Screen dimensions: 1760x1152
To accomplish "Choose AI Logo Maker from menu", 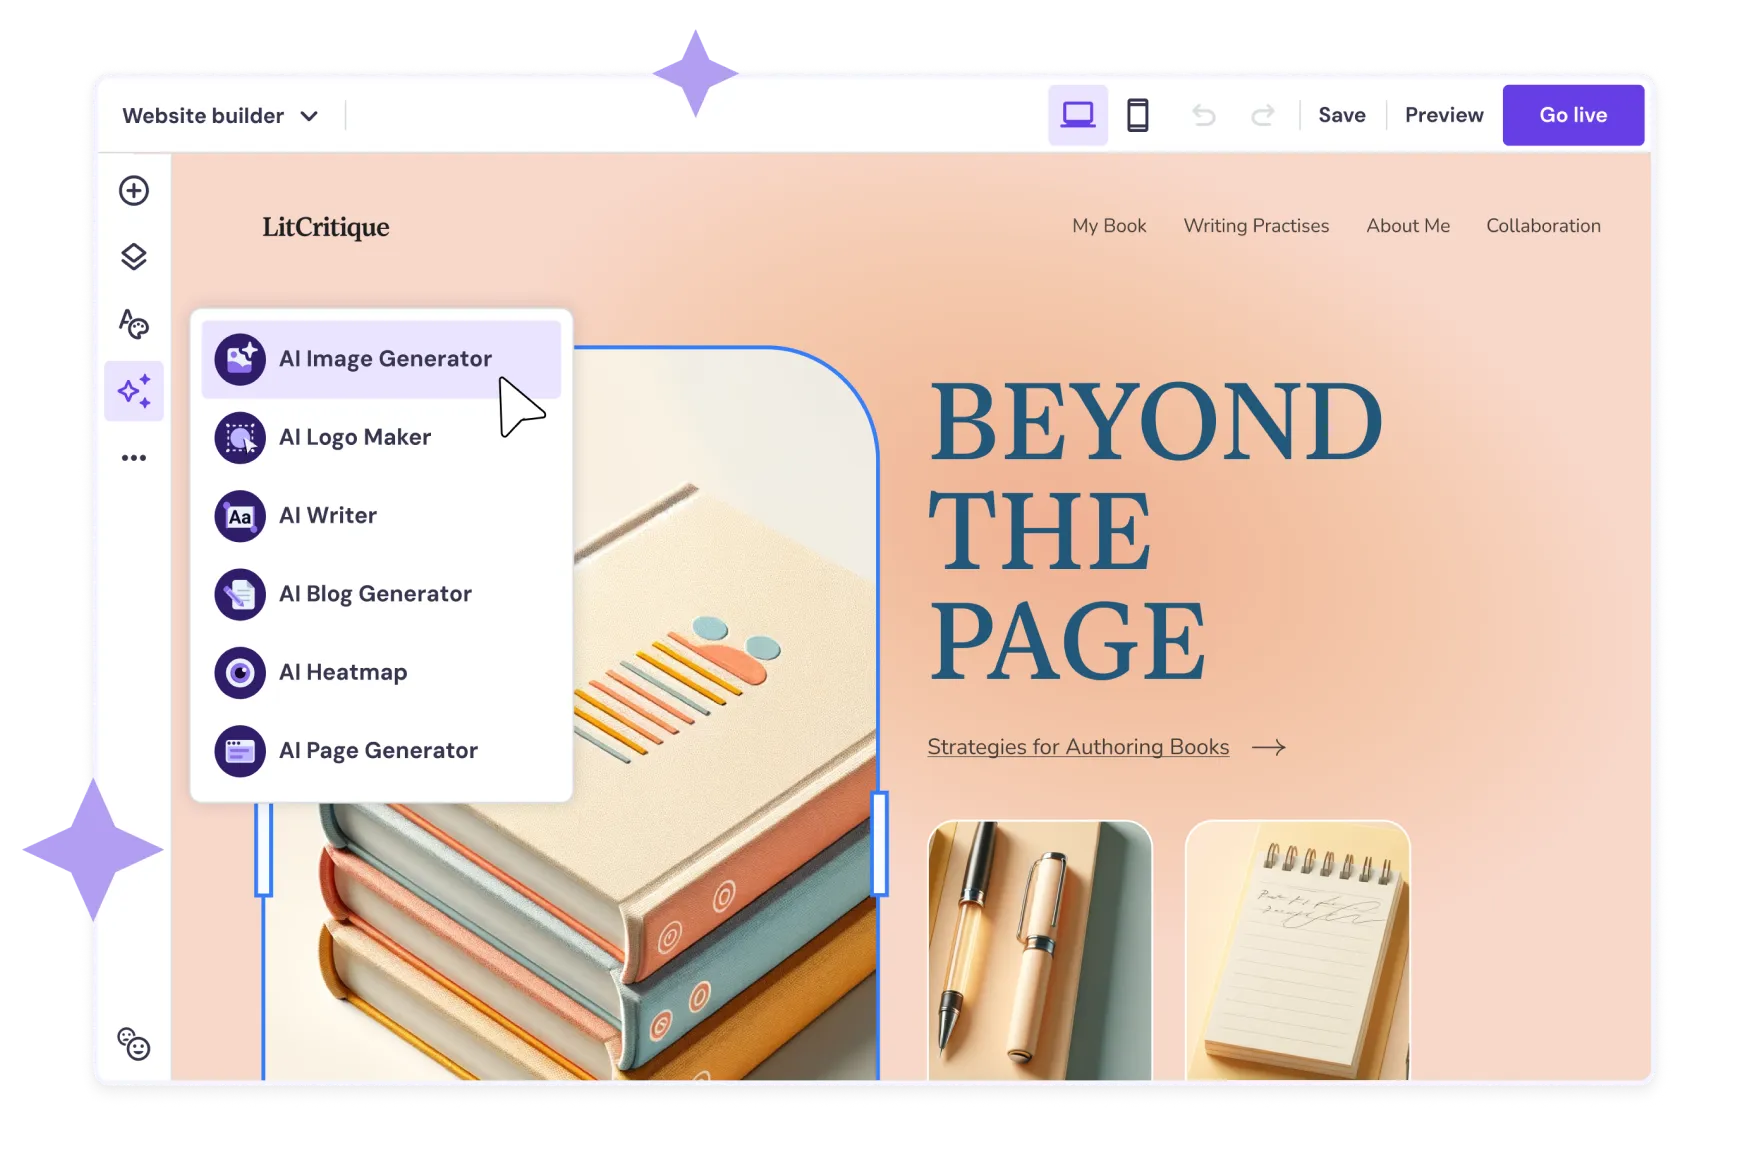I will (x=381, y=438).
